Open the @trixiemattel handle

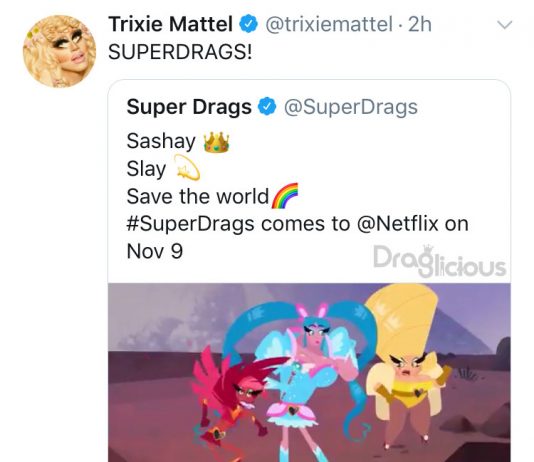[329, 25]
